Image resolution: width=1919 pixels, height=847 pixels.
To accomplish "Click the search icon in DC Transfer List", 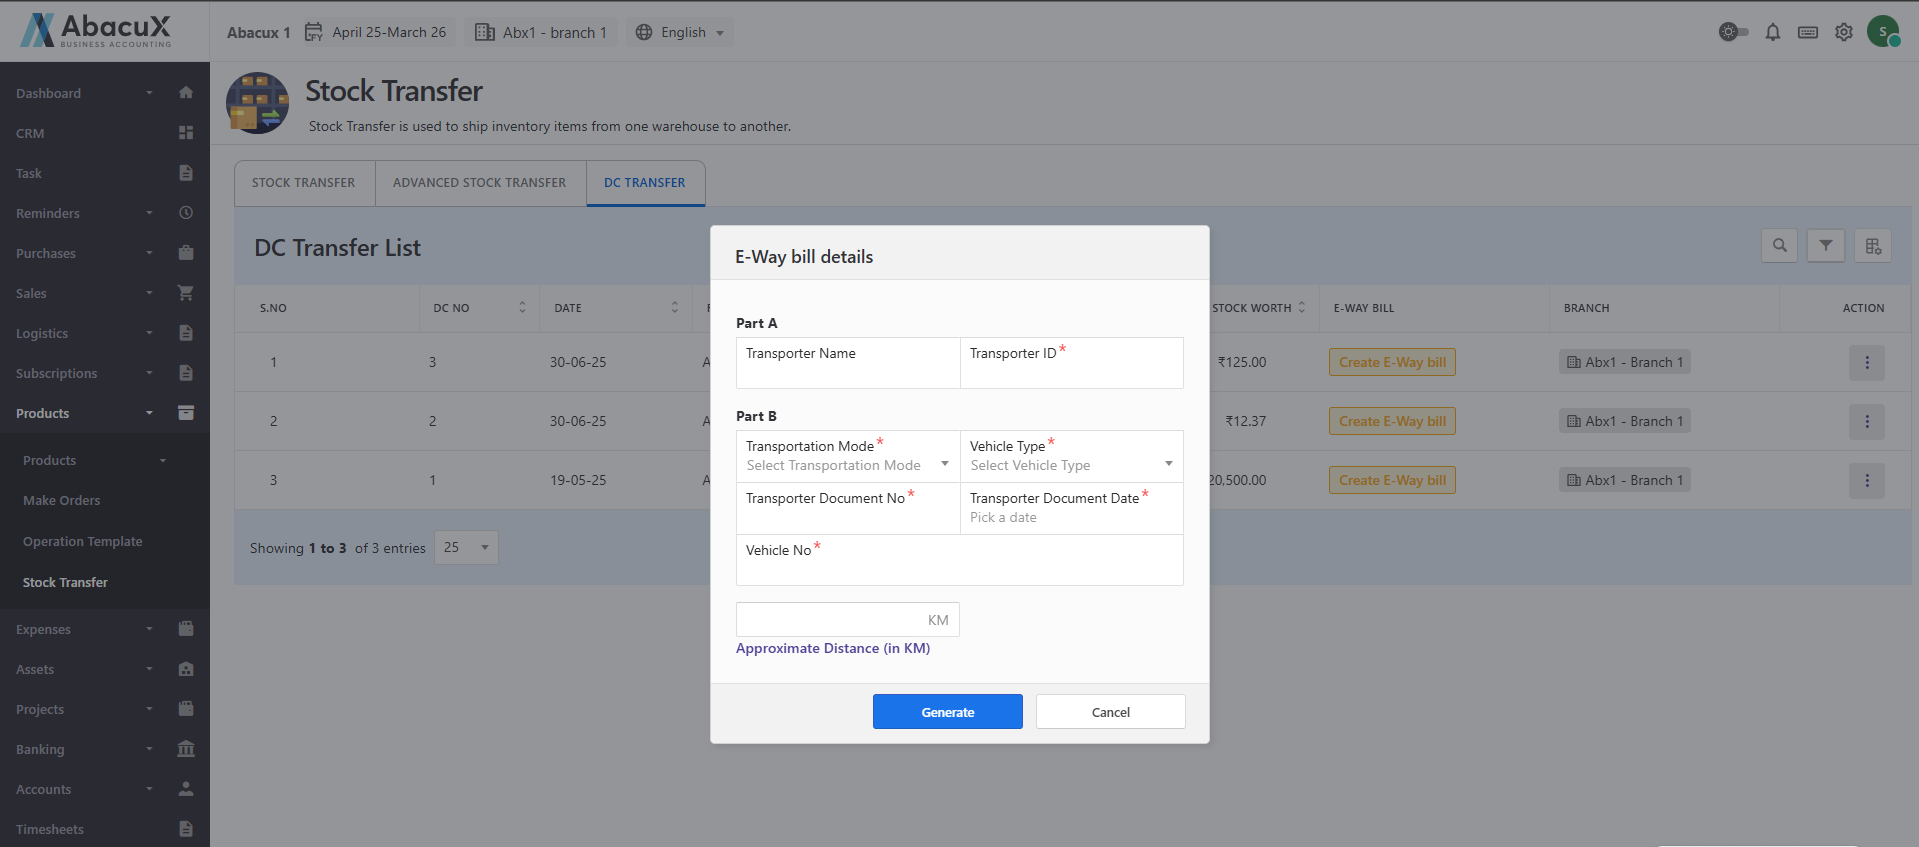I will (1779, 246).
